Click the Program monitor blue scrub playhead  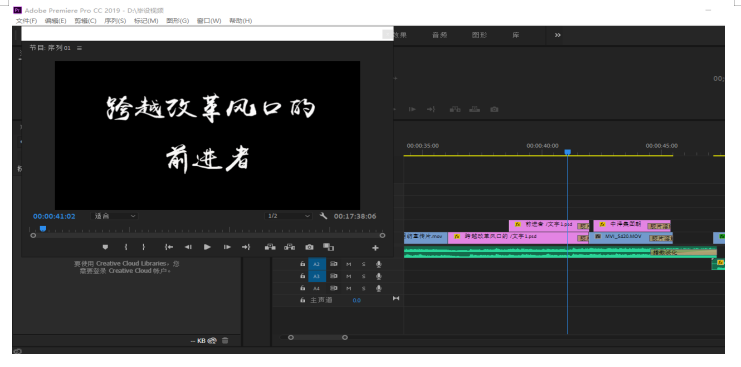coord(43,229)
